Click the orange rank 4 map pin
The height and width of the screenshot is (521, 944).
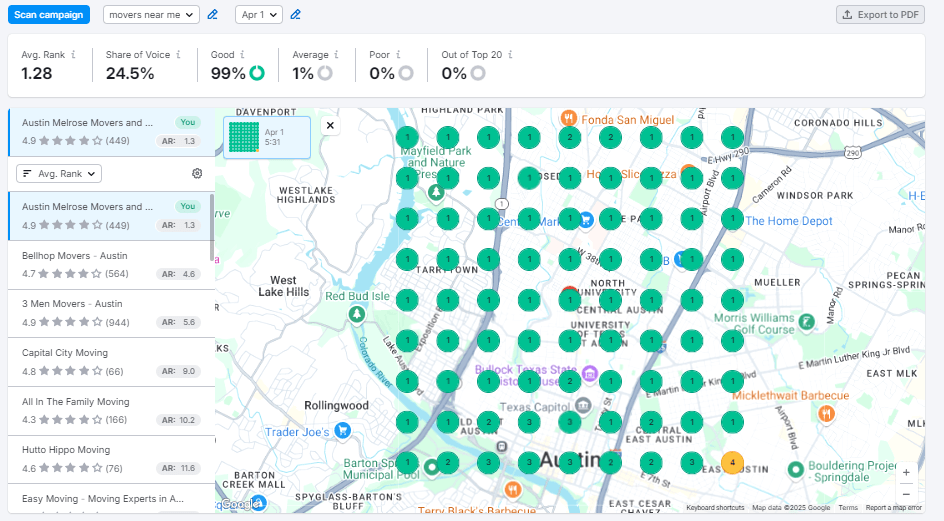coord(732,463)
